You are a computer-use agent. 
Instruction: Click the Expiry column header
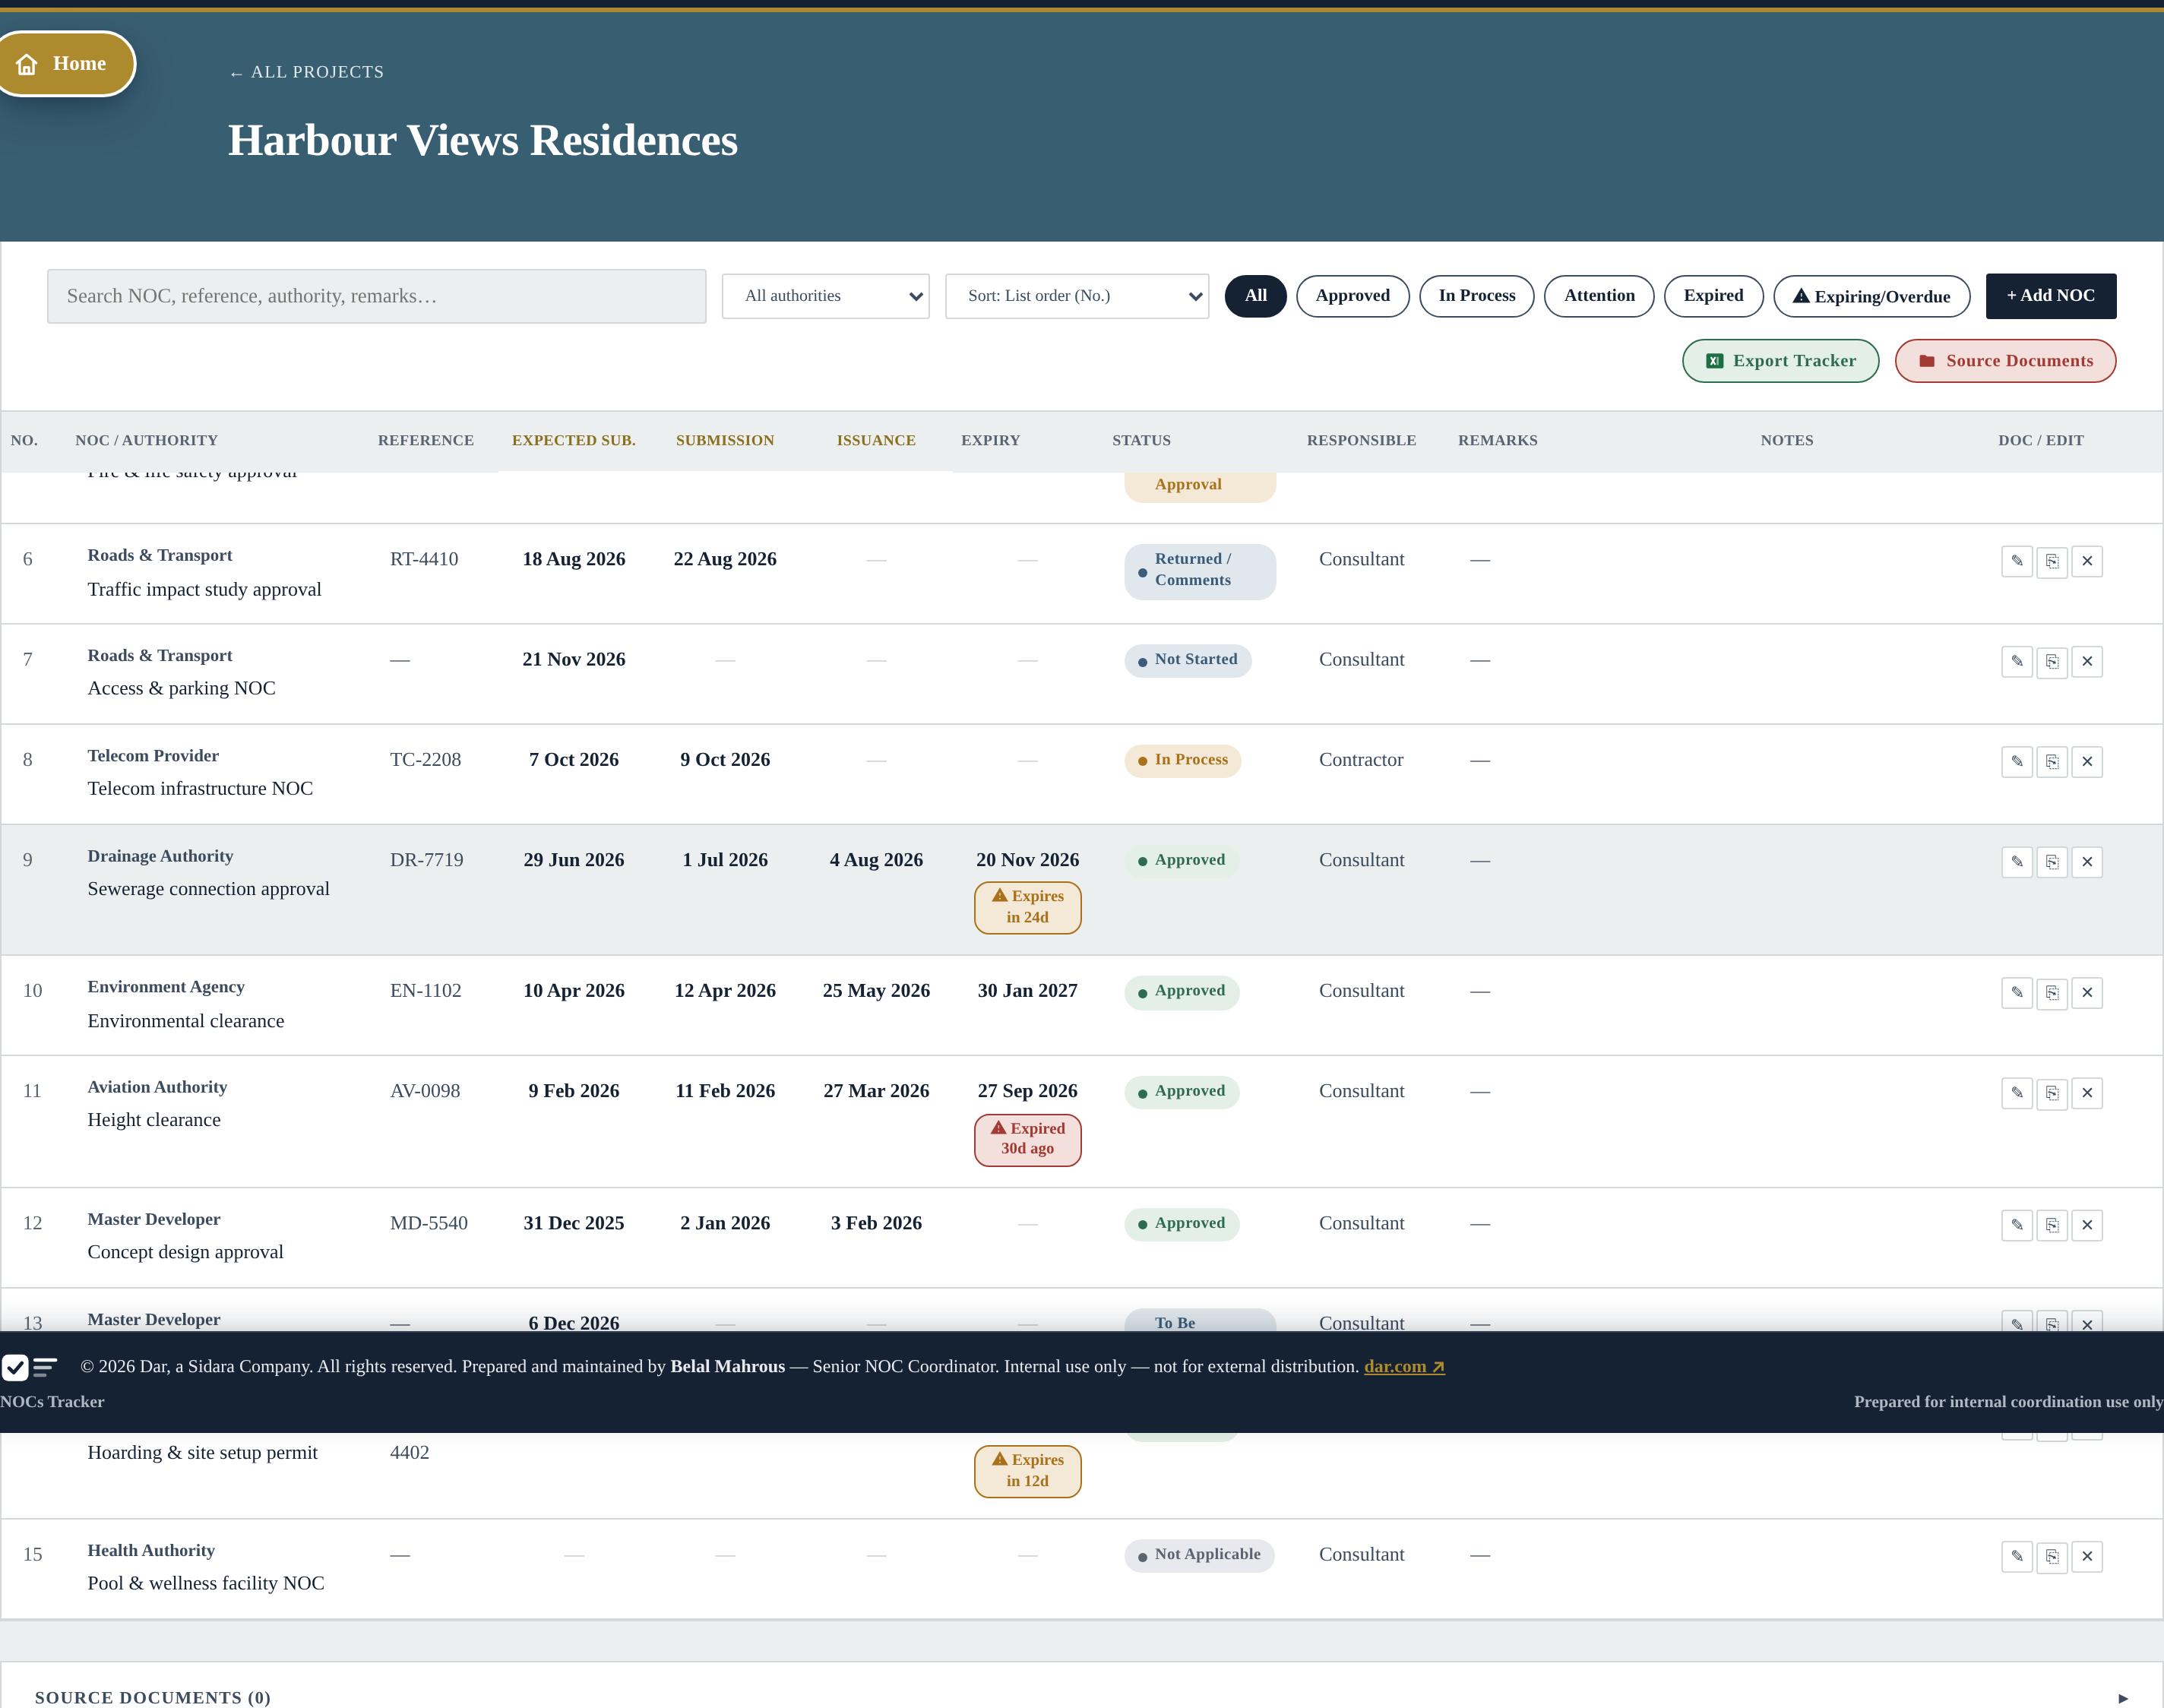pos(990,440)
